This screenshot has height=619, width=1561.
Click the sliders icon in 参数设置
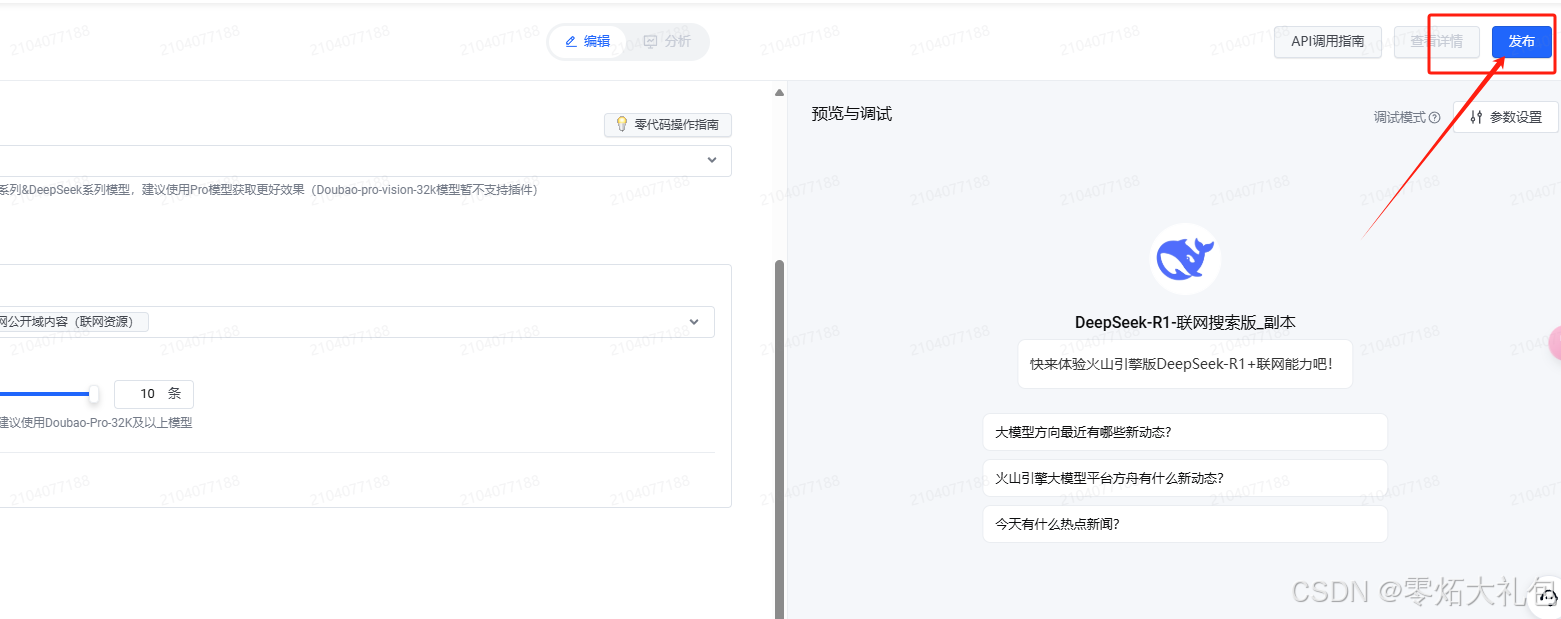coord(1476,117)
